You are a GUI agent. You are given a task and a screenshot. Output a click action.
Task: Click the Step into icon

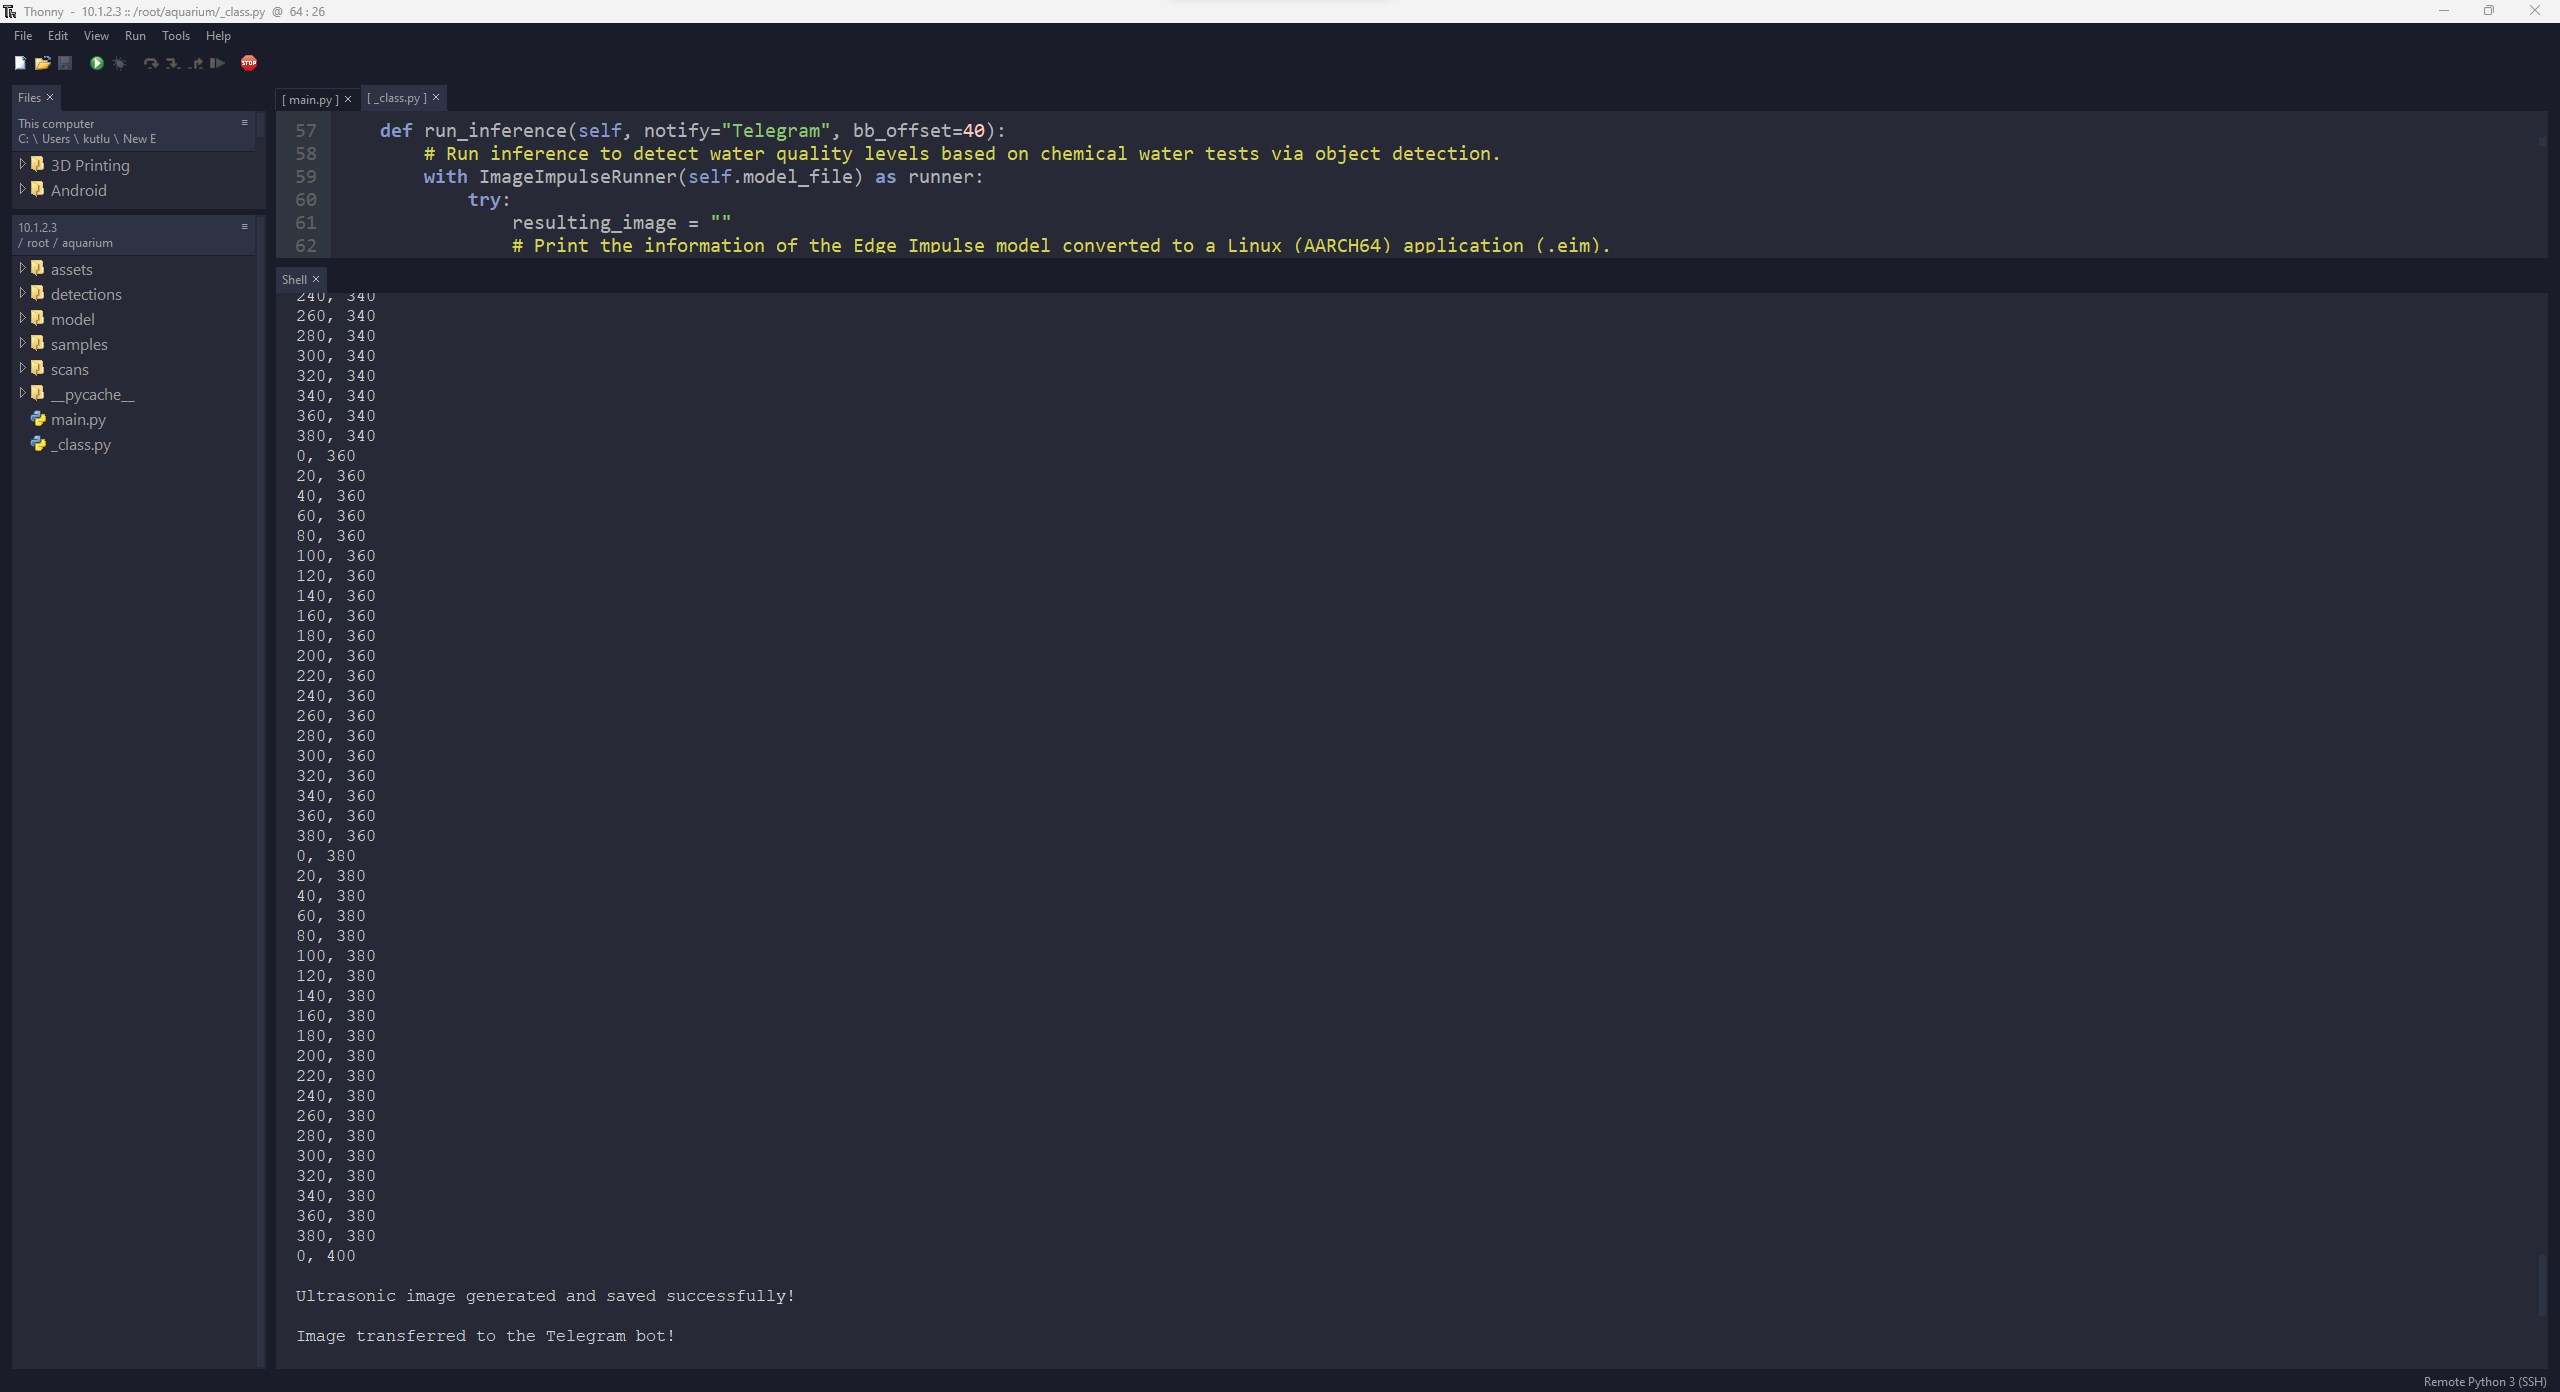tap(172, 63)
